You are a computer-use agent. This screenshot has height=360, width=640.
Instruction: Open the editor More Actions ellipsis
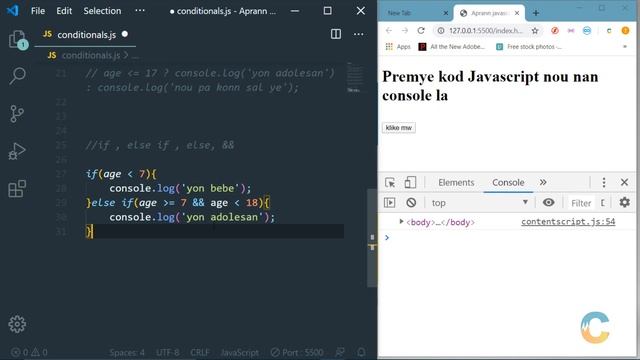tap(358, 34)
